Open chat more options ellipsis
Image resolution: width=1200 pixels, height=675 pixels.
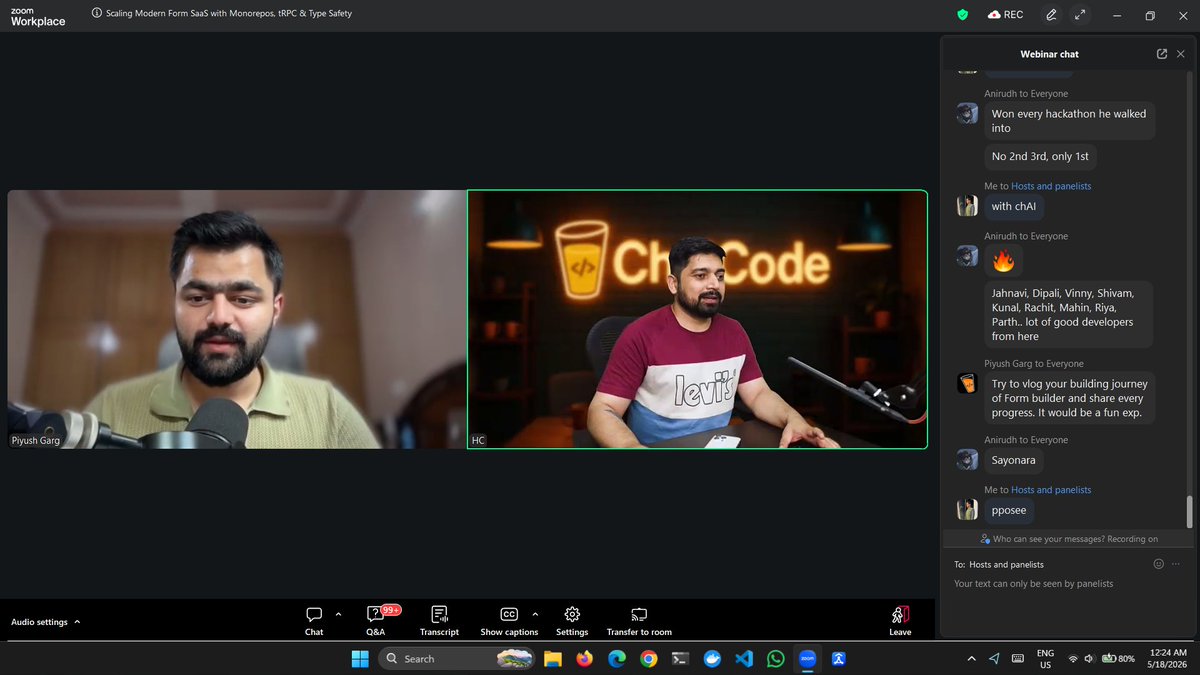[x=1176, y=564]
